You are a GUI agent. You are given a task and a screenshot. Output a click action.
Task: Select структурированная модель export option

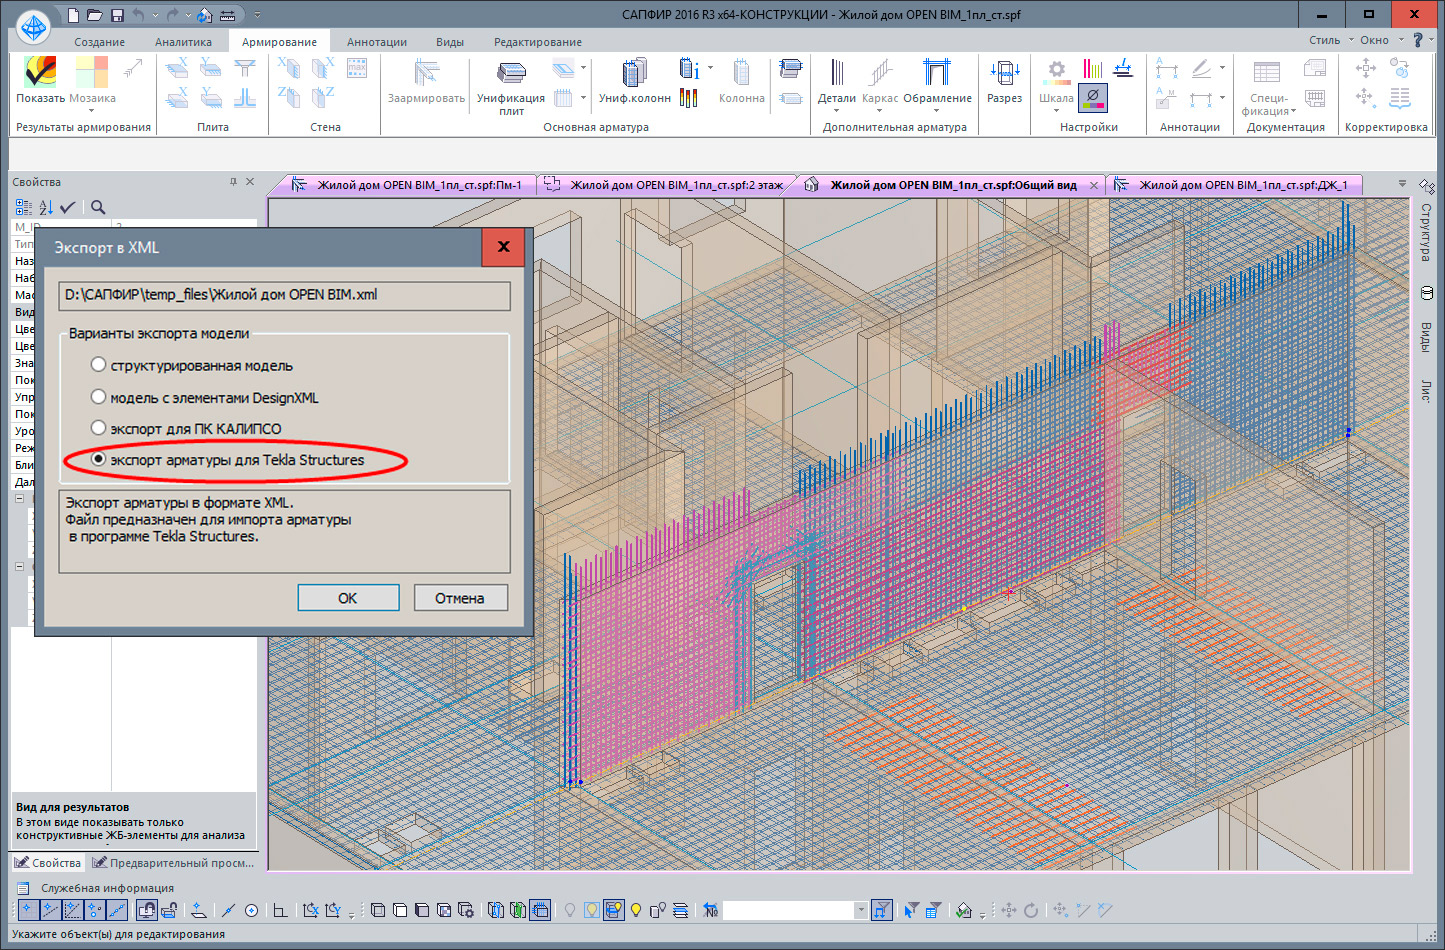coord(99,365)
